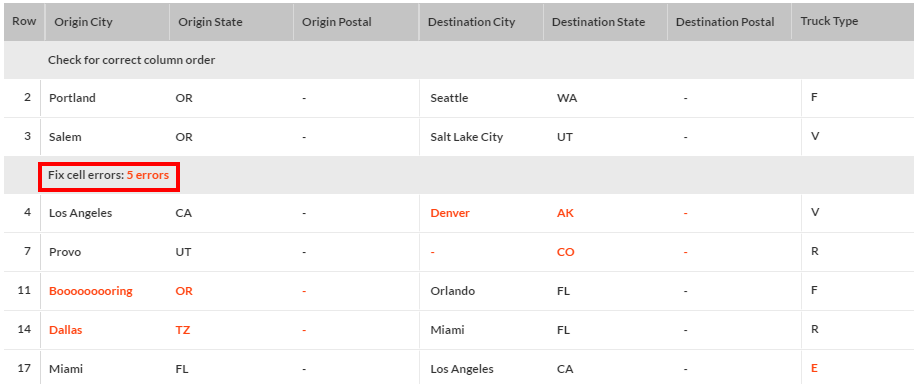Click the red Dallas origin city cell
Viewport: 914px width, 384px height.
click(x=65, y=330)
